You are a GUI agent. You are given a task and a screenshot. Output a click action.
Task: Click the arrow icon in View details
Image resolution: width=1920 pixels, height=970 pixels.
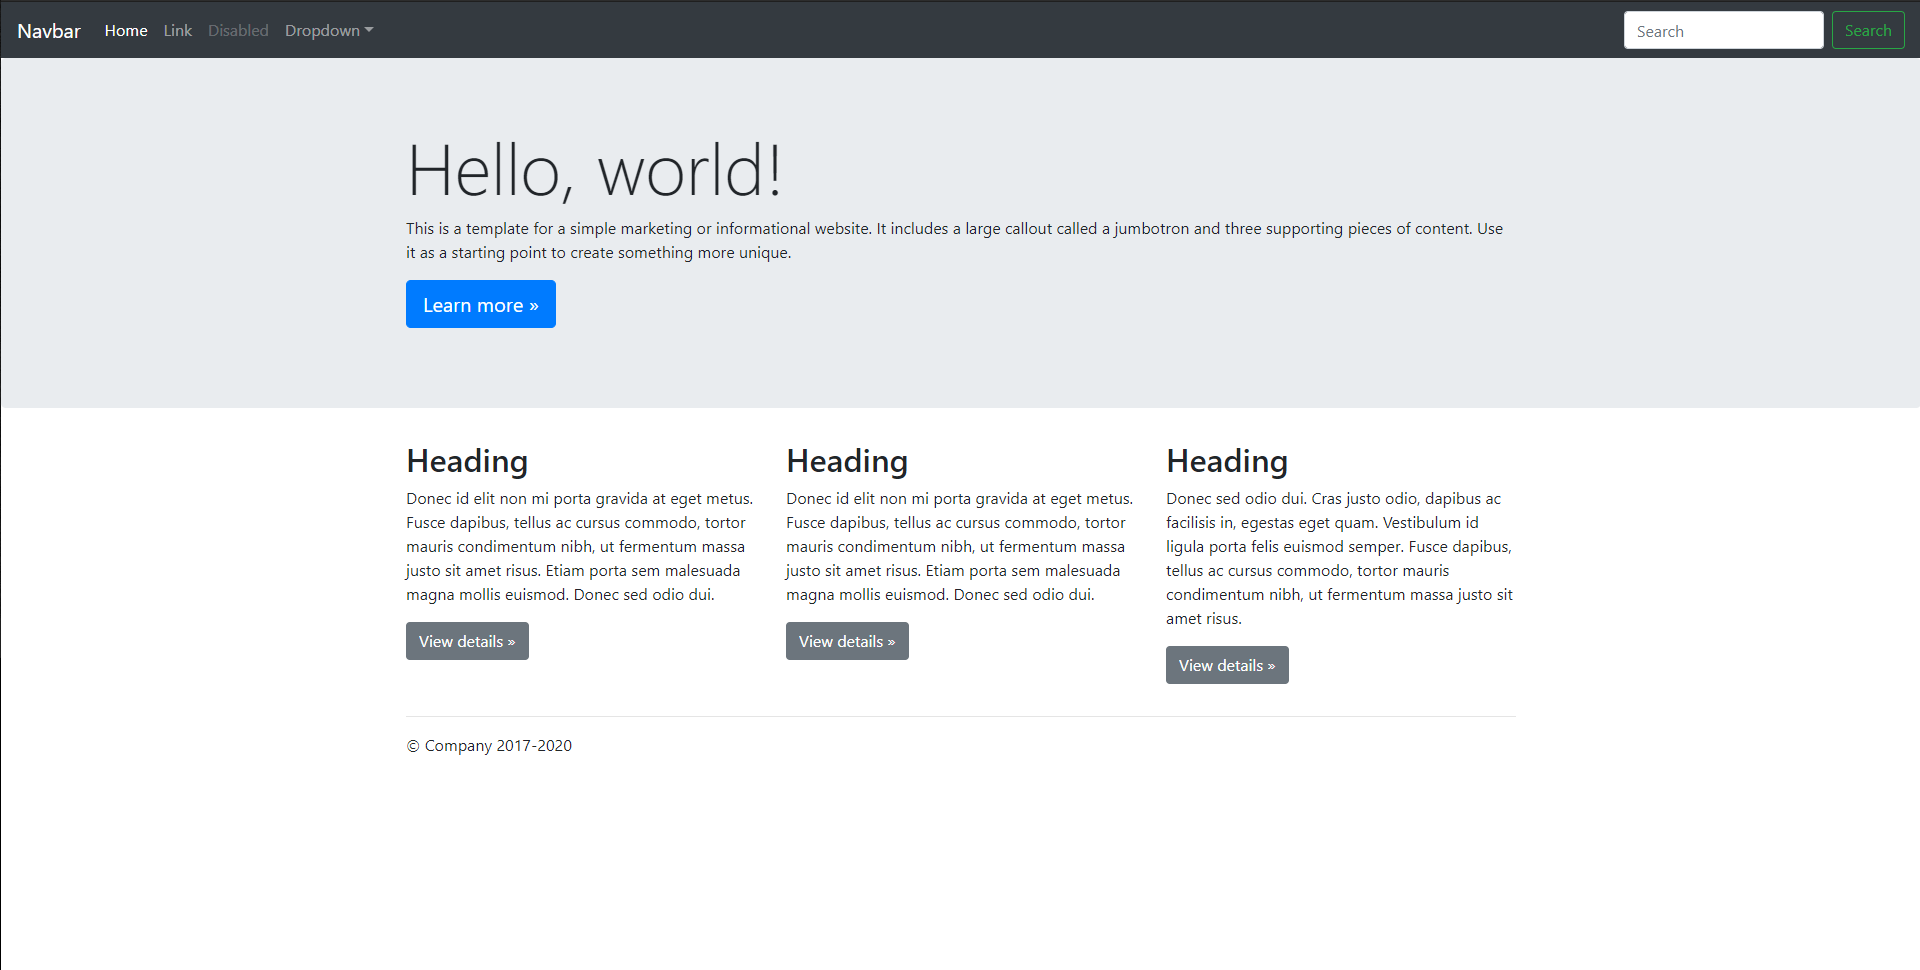[x=510, y=641]
